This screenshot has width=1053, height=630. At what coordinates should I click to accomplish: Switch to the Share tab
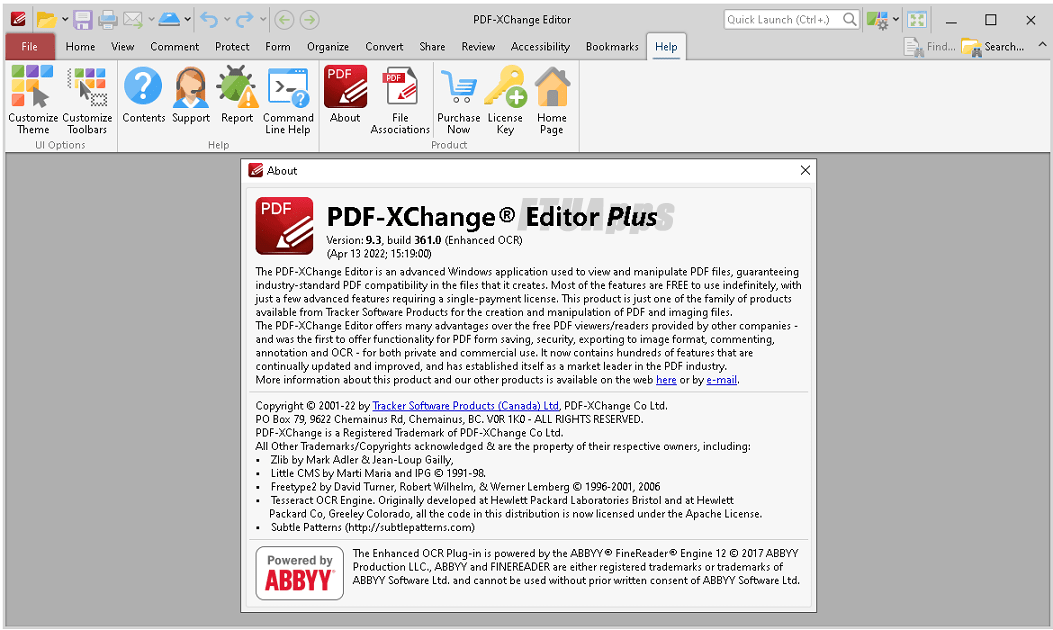[432, 46]
